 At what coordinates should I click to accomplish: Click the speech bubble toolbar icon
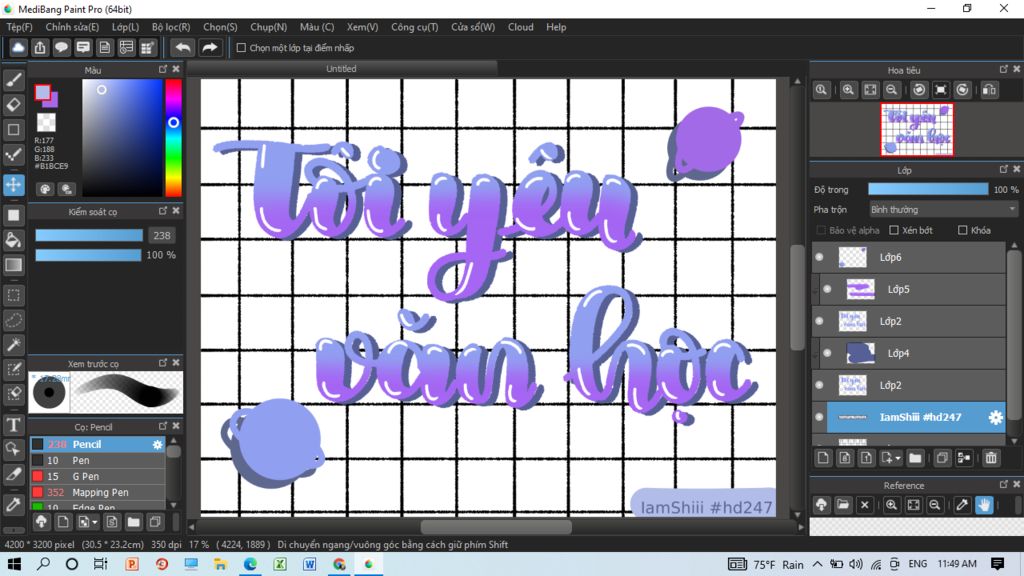[61, 48]
